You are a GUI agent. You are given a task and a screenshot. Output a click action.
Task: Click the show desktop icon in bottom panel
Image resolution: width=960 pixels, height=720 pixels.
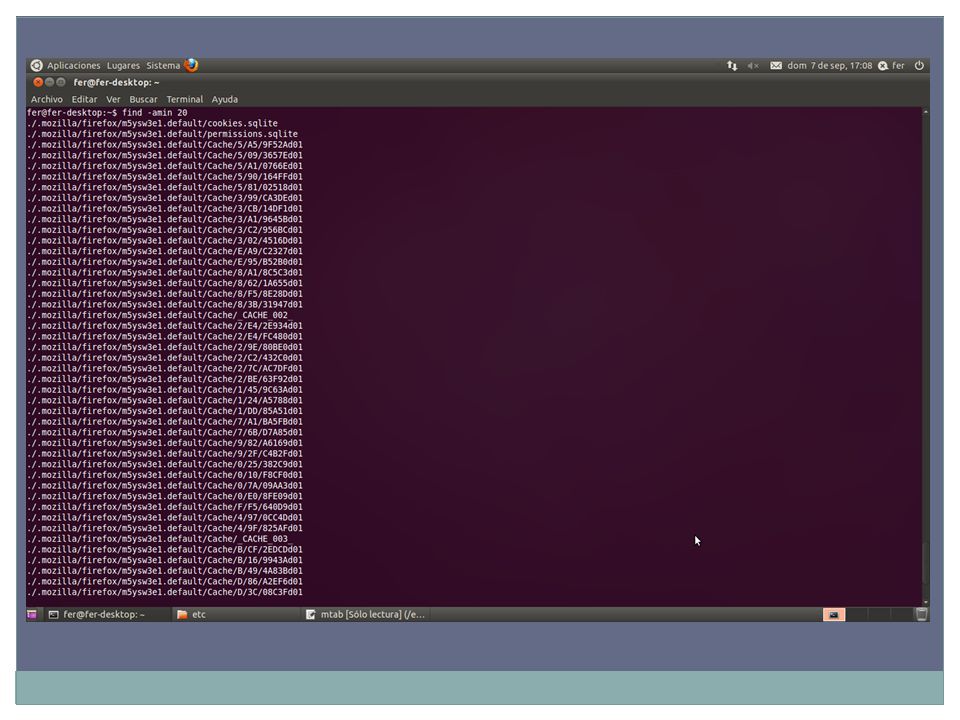pyautogui.click(x=32, y=614)
